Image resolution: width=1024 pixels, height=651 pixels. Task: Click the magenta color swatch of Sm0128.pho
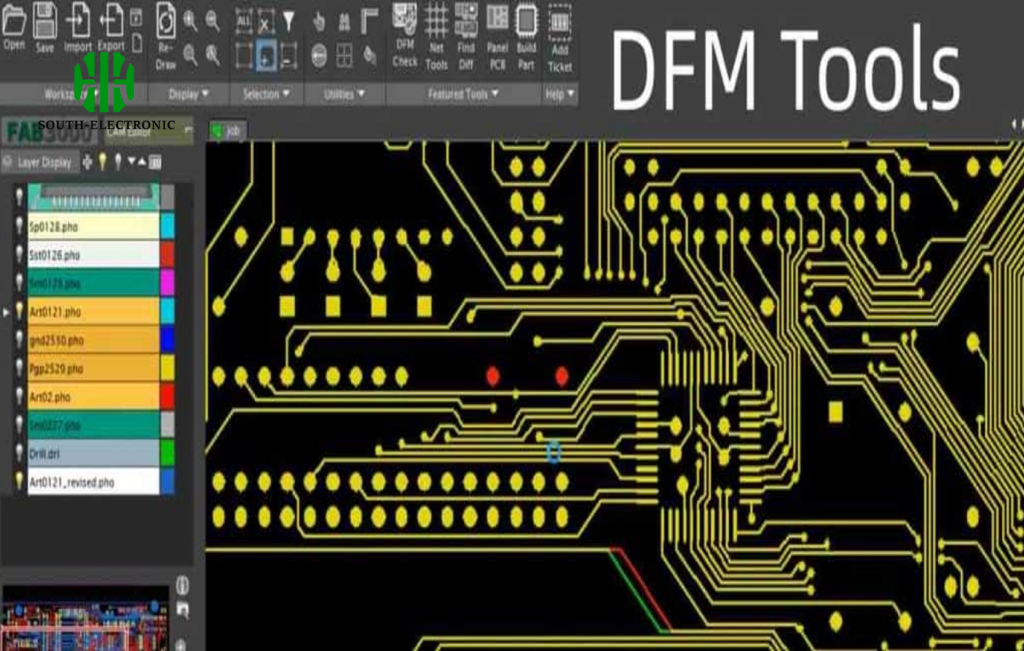[168, 283]
